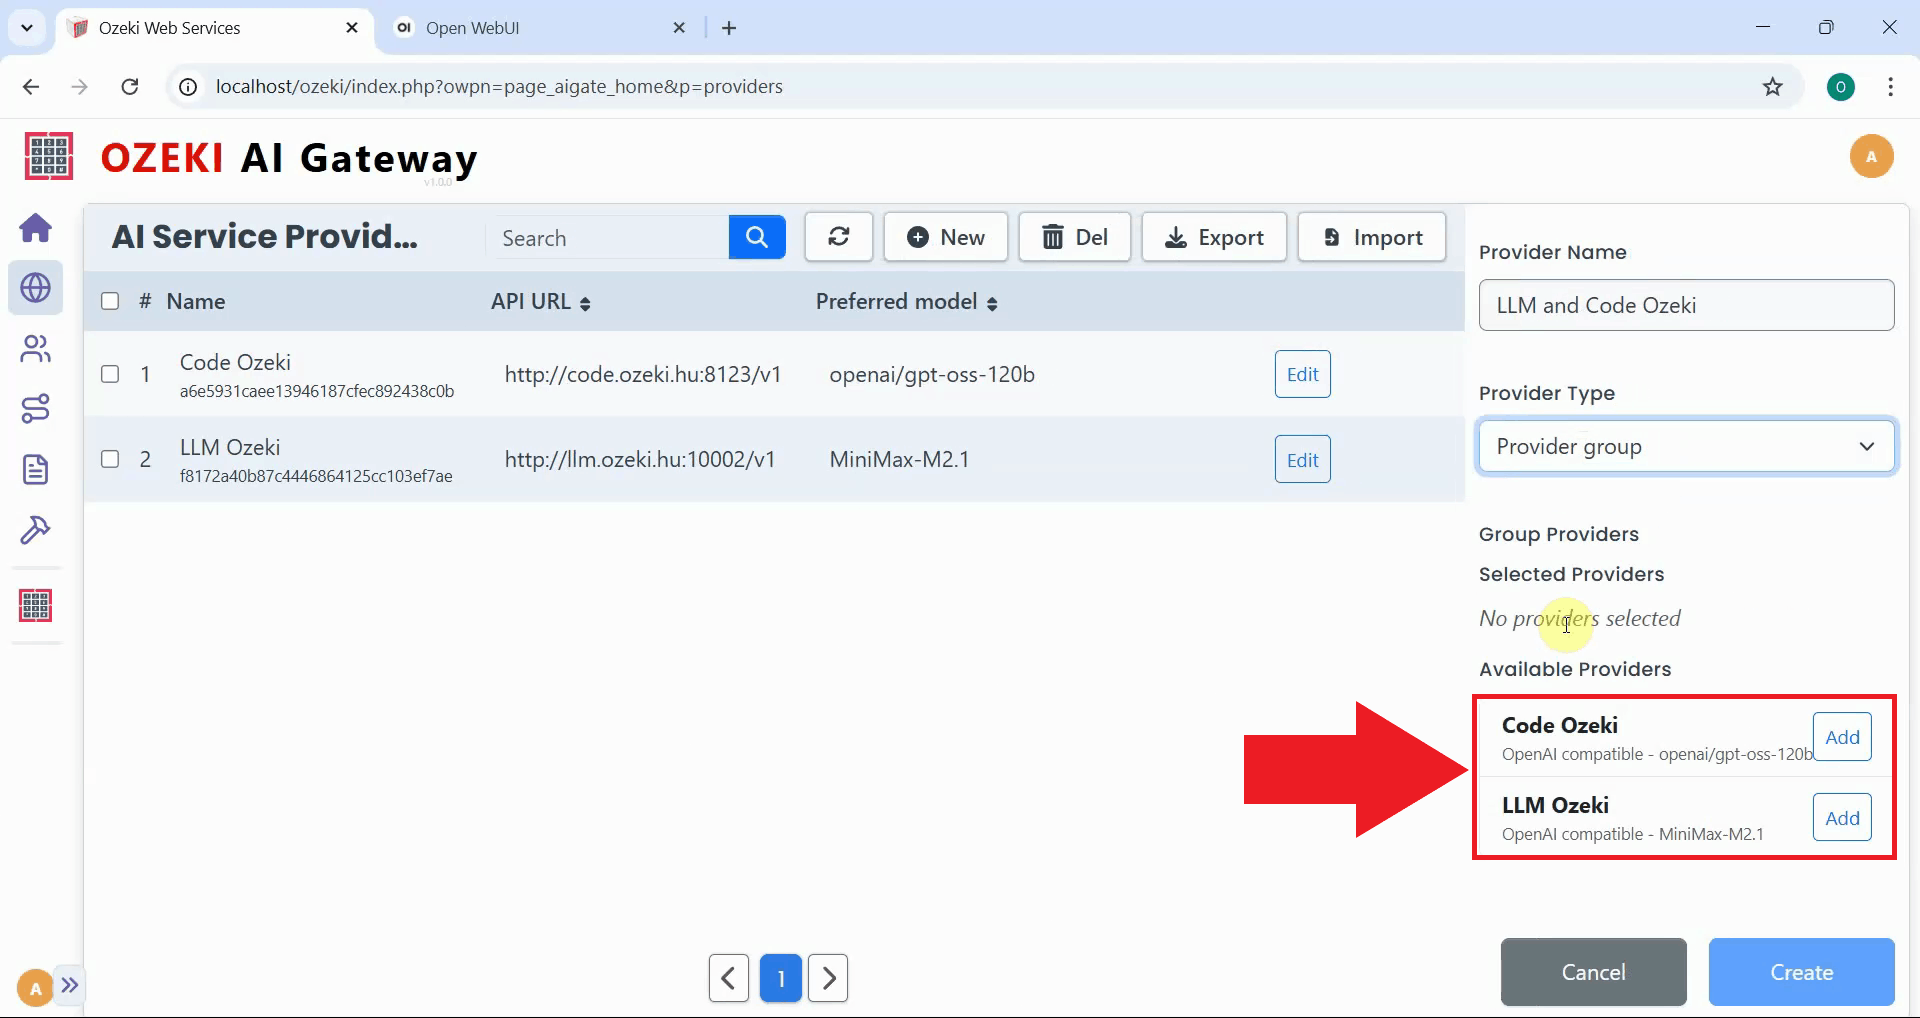
Task: Add Code Ozeki to the group
Action: (x=1842, y=737)
